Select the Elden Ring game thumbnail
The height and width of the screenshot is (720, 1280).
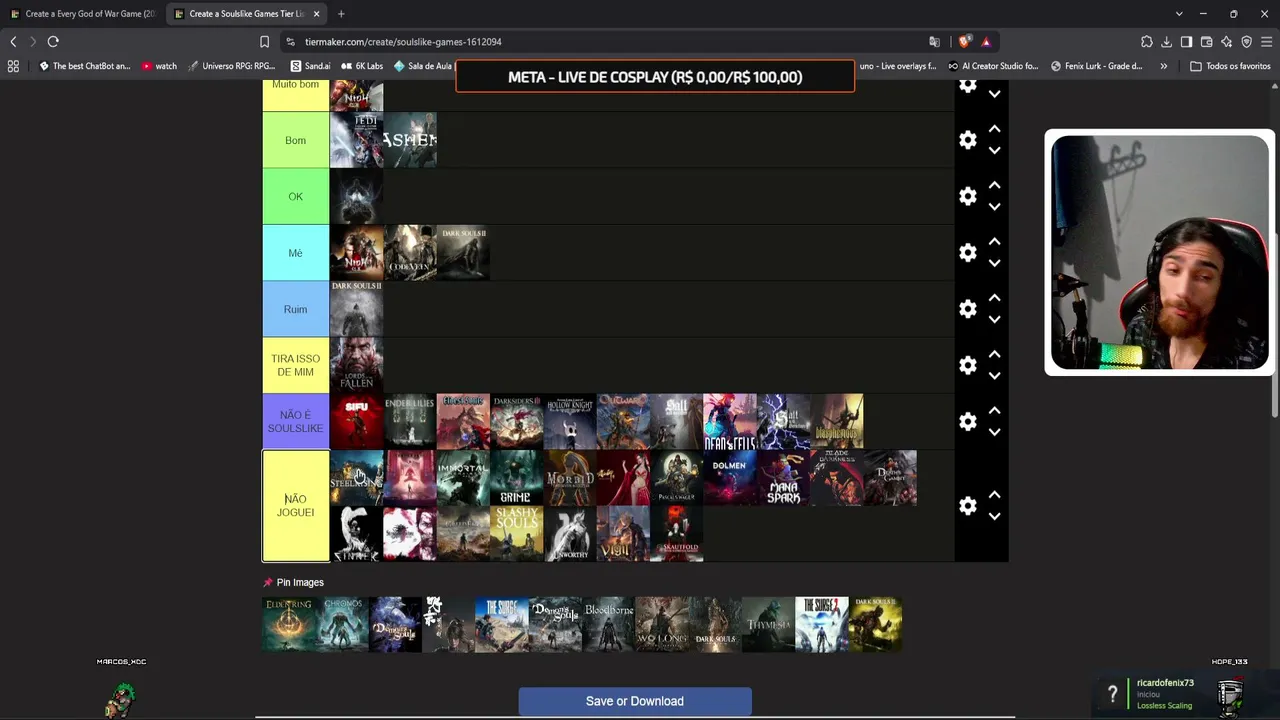pyautogui.click(x=289, y=625)
